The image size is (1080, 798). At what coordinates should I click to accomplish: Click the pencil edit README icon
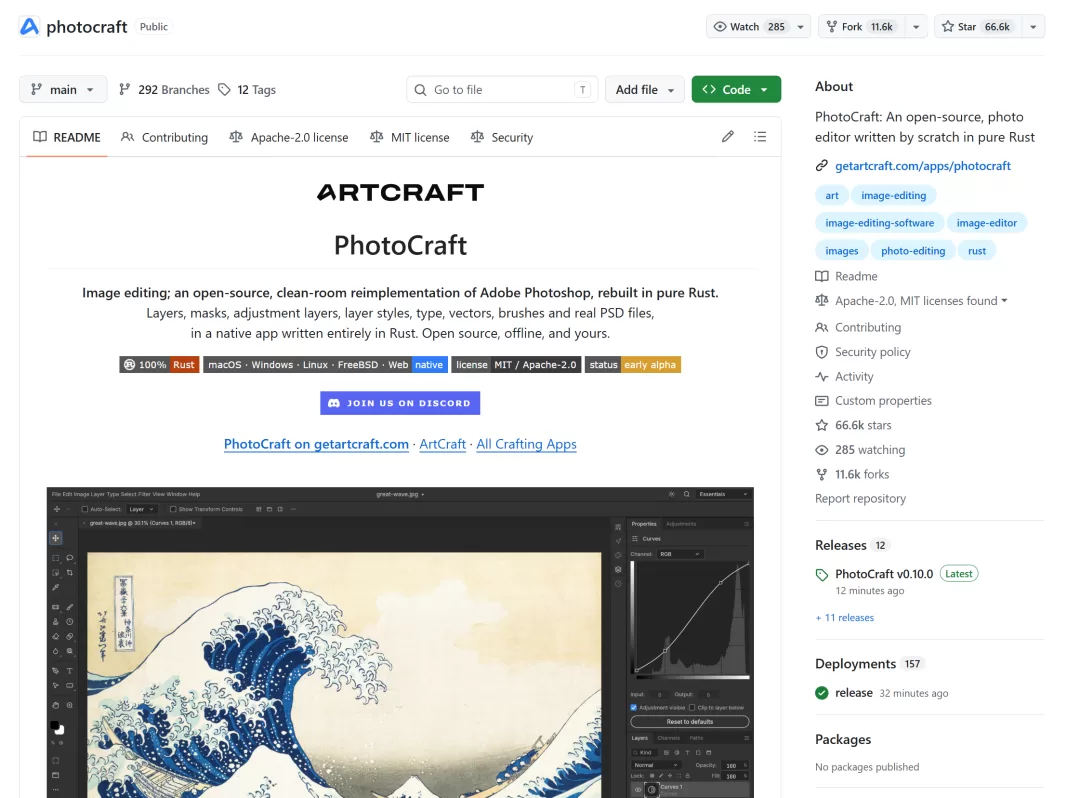tap(727, 137)
